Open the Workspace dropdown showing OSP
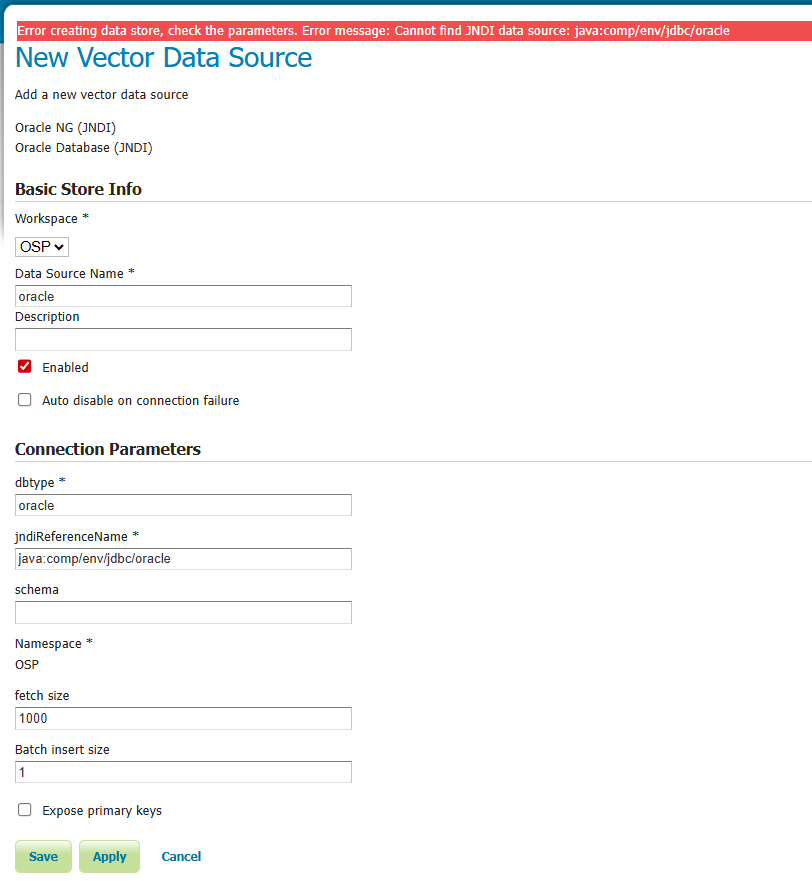Viewport: 812px width, 881px height. [41, 246]
